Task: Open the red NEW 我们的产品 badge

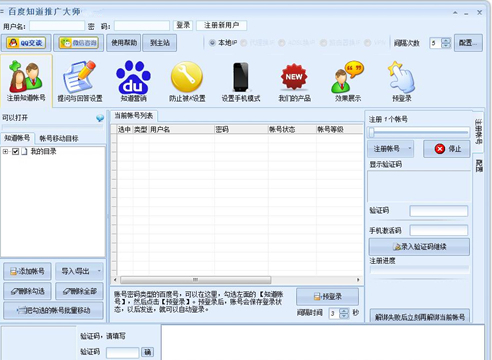Action: (294, 77)
